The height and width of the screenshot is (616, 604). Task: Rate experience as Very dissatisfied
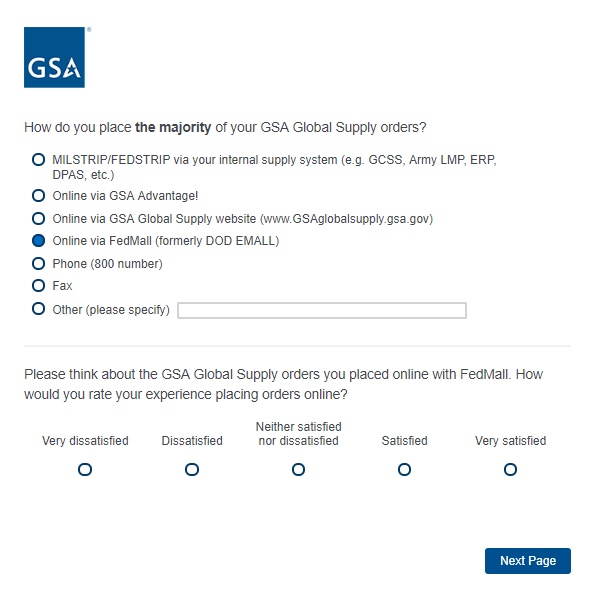(85, 469)
